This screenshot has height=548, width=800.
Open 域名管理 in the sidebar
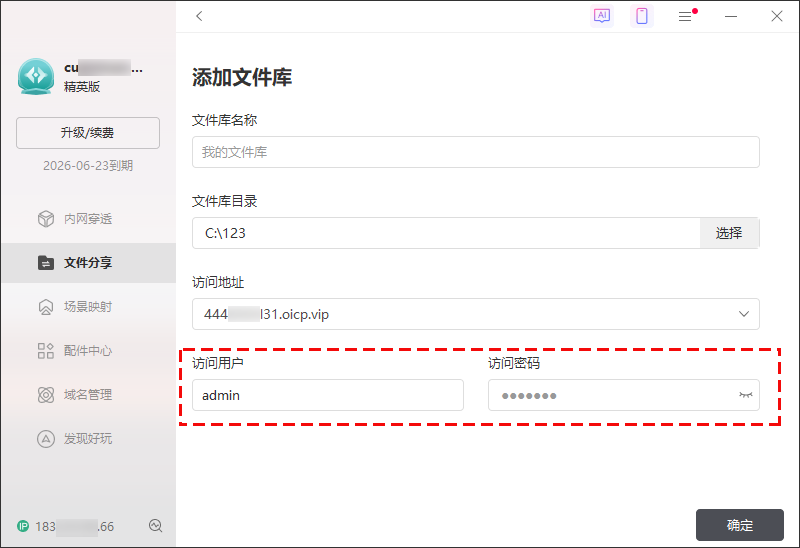pos(88,395)
